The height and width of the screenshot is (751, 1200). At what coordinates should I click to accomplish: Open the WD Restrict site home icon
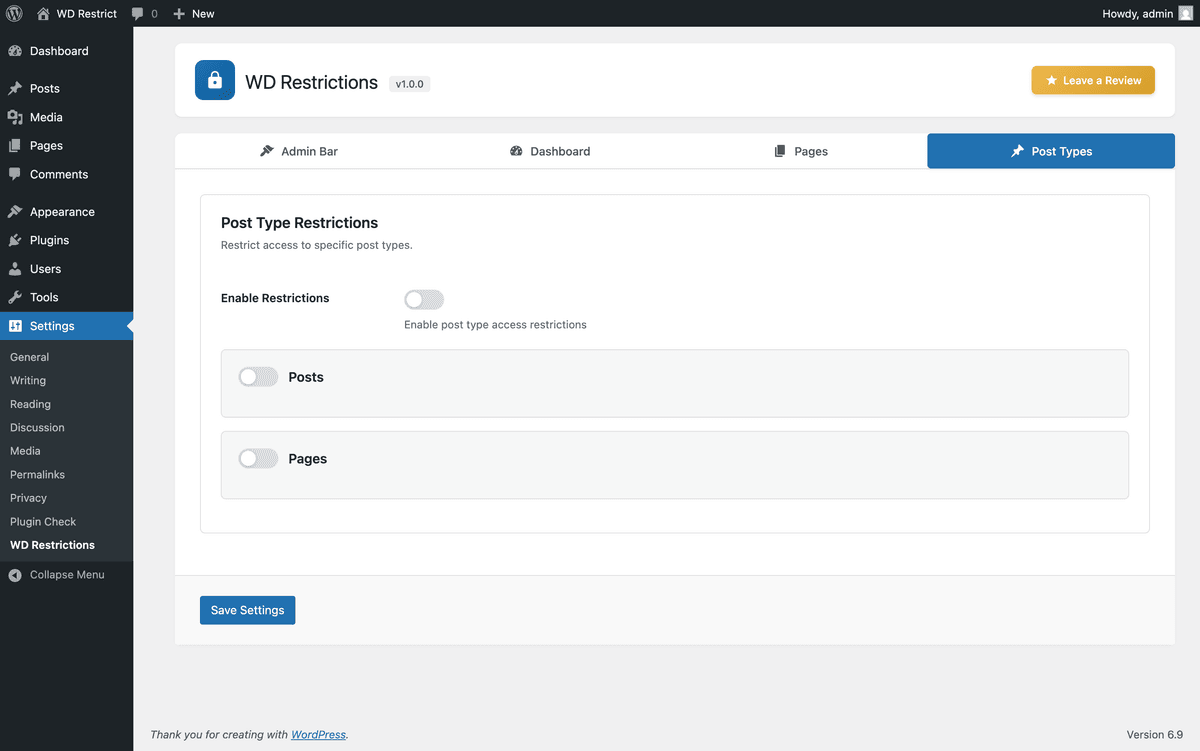(43, 14)
